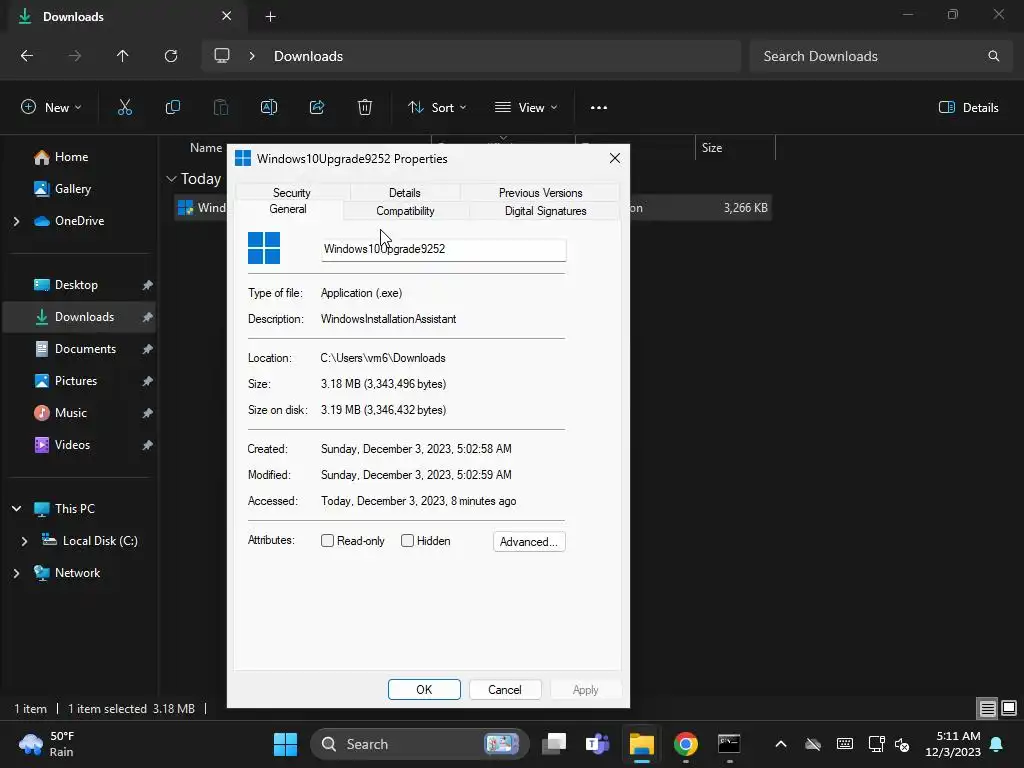Click the Paste clipboard icon
This screenshot has height=768, width=1024.
pos(221,108)
